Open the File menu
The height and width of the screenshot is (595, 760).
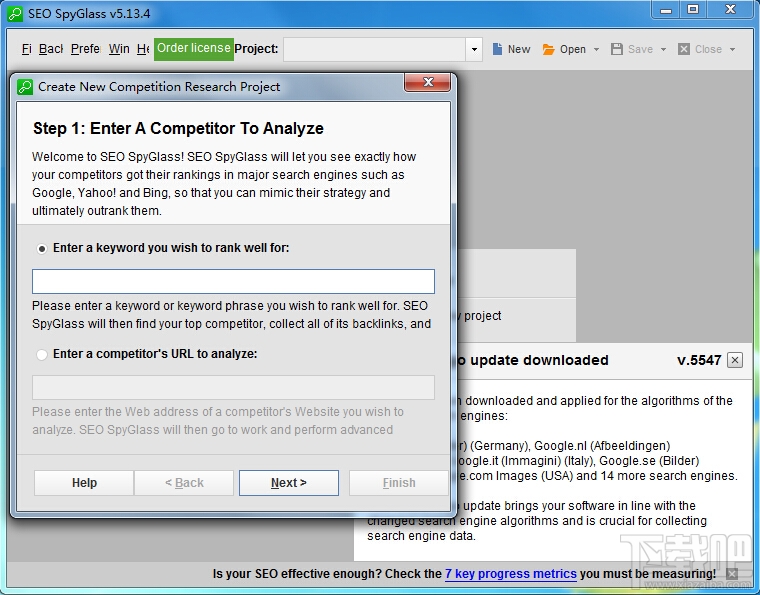click(x=27, y=49)
